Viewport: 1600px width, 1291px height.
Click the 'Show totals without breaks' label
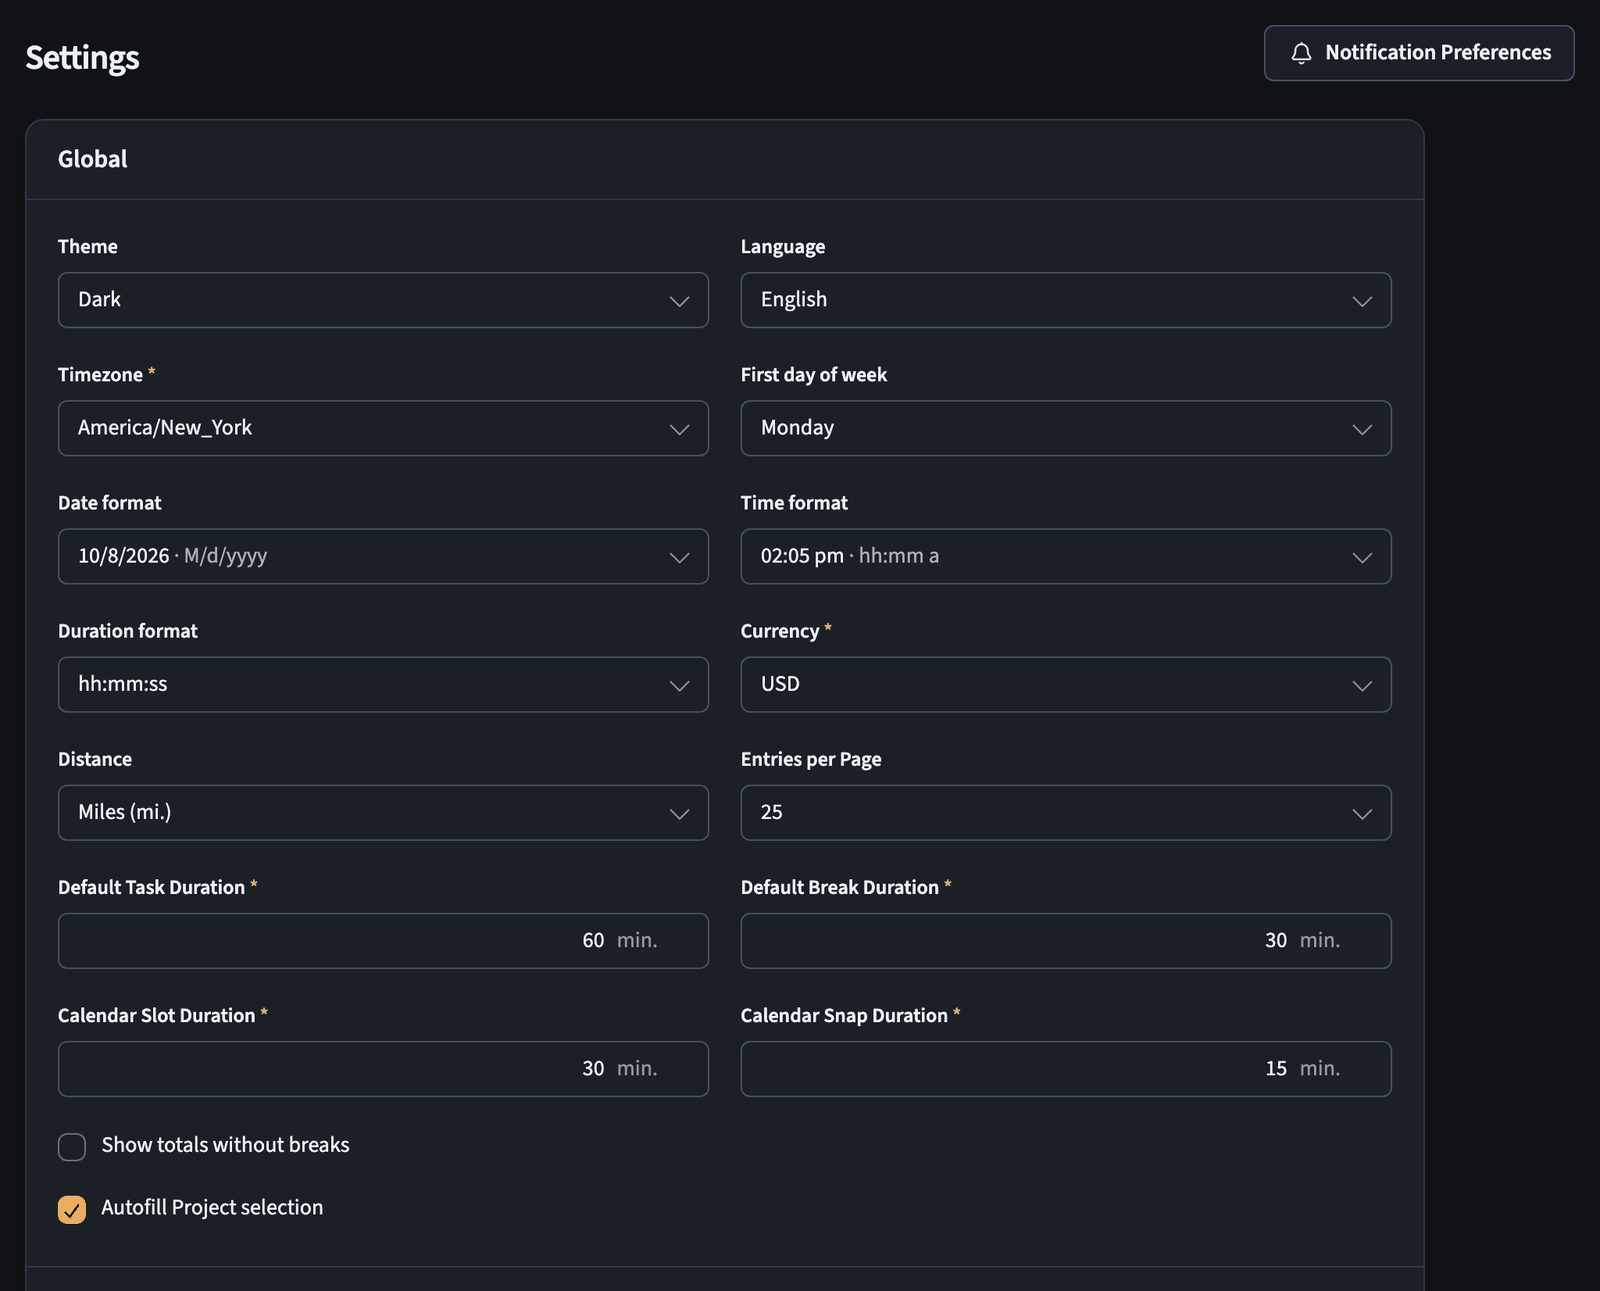click(225, 1145)
